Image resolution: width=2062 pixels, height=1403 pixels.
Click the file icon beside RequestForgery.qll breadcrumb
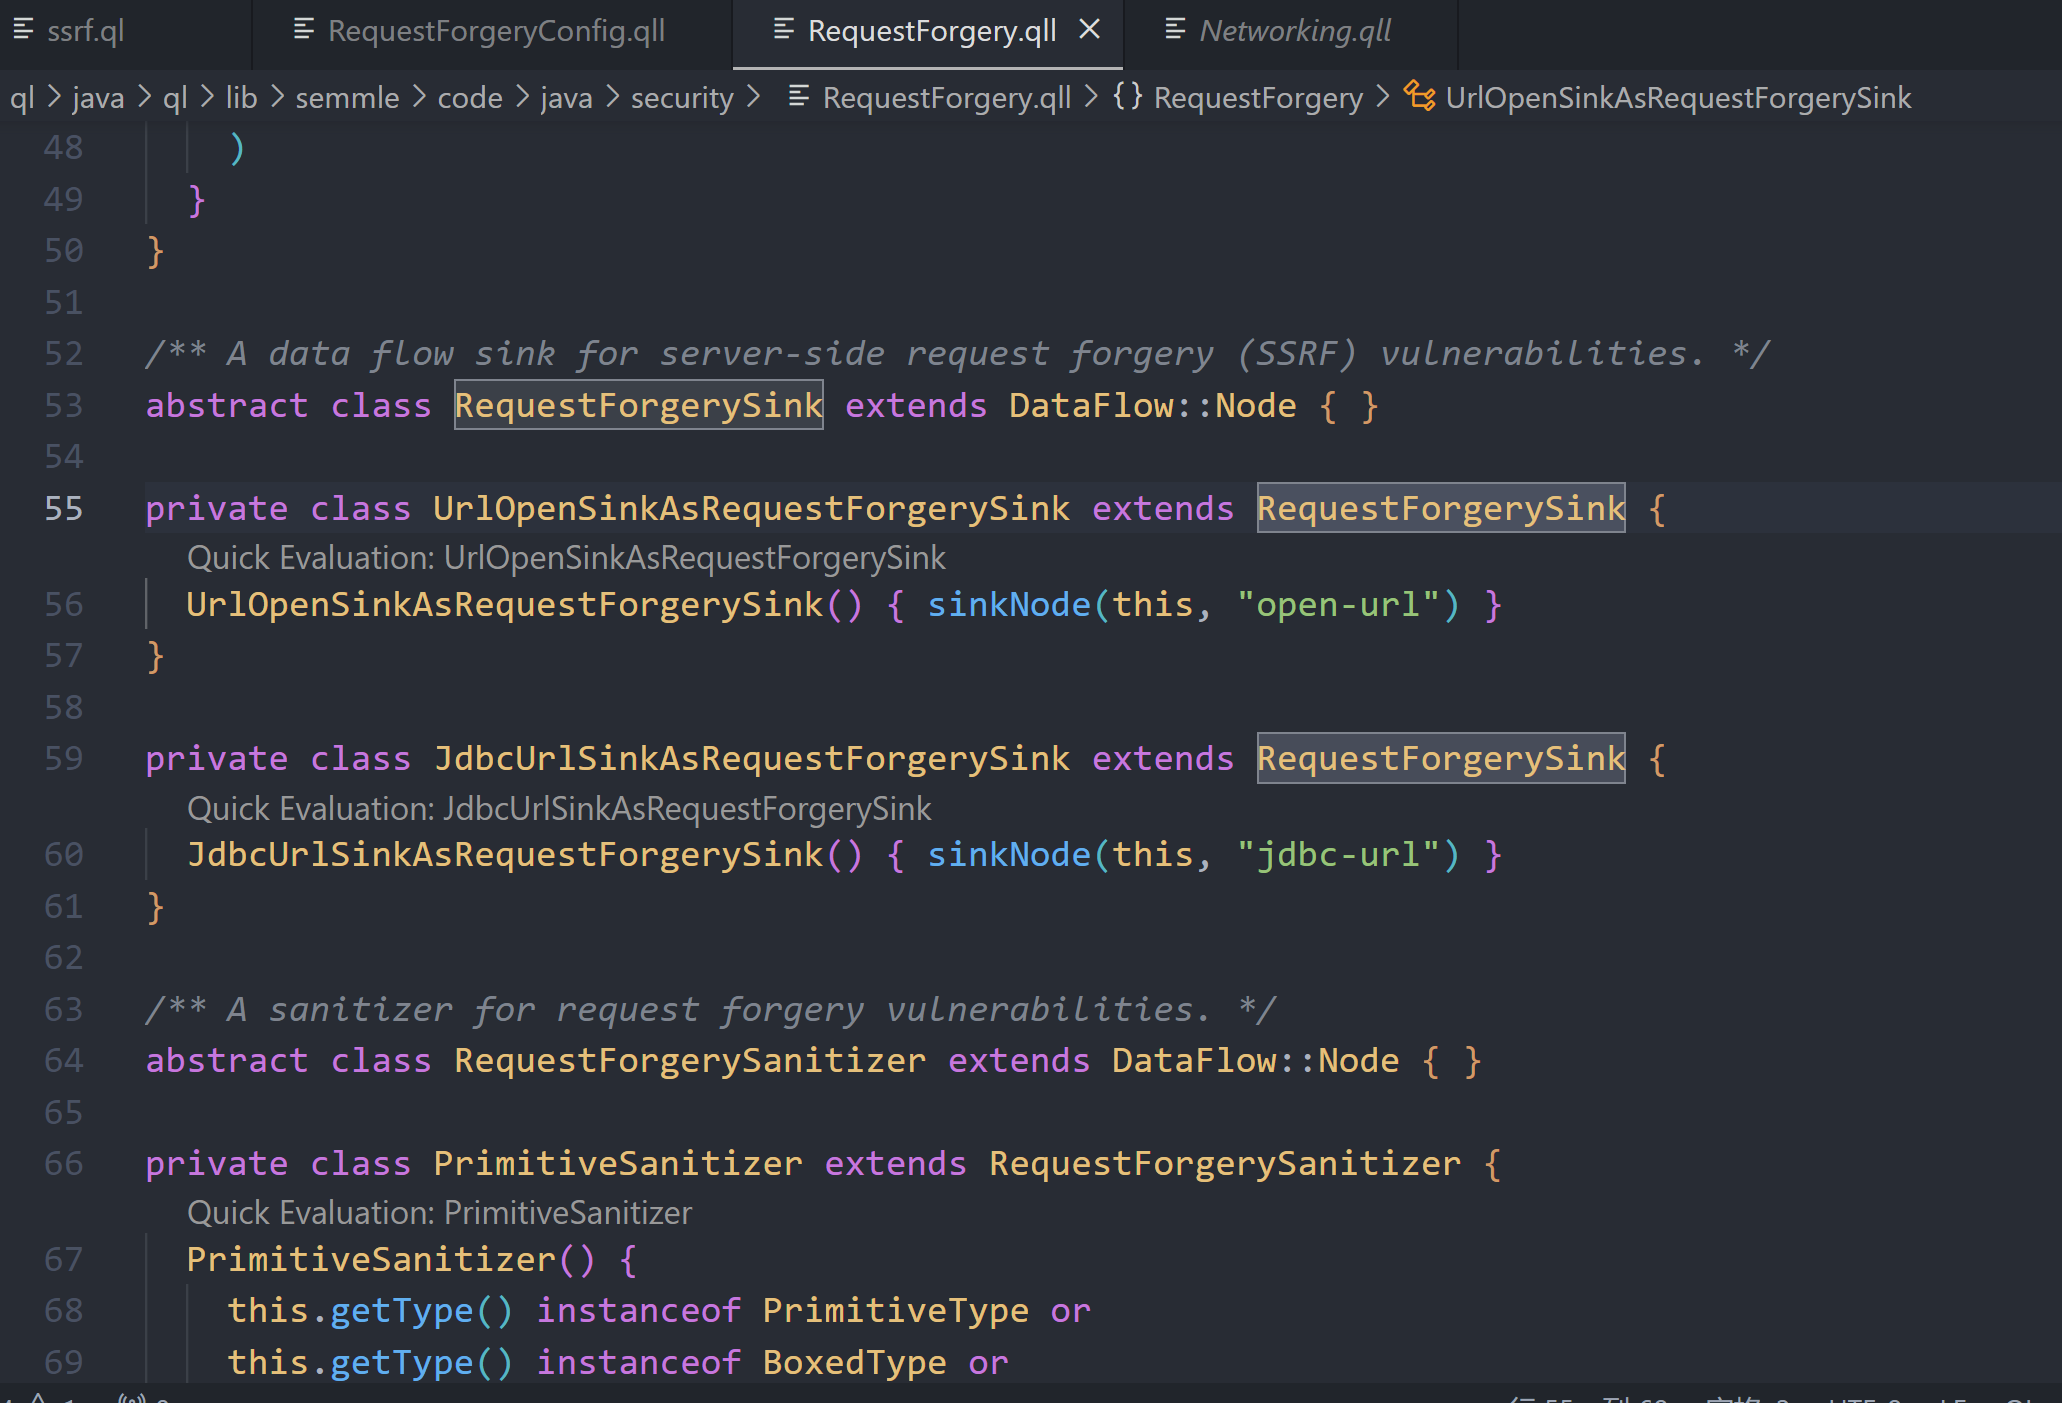coord(798,97)
